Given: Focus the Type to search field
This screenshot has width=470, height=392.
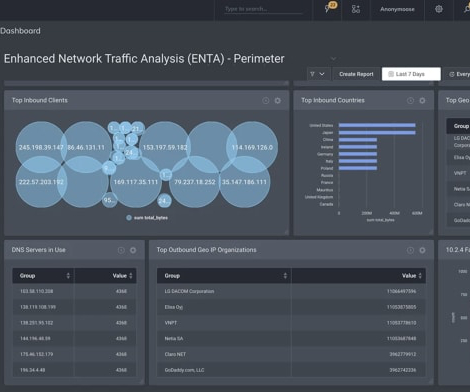Looking at the screenshot, I should tap(263, 9).
